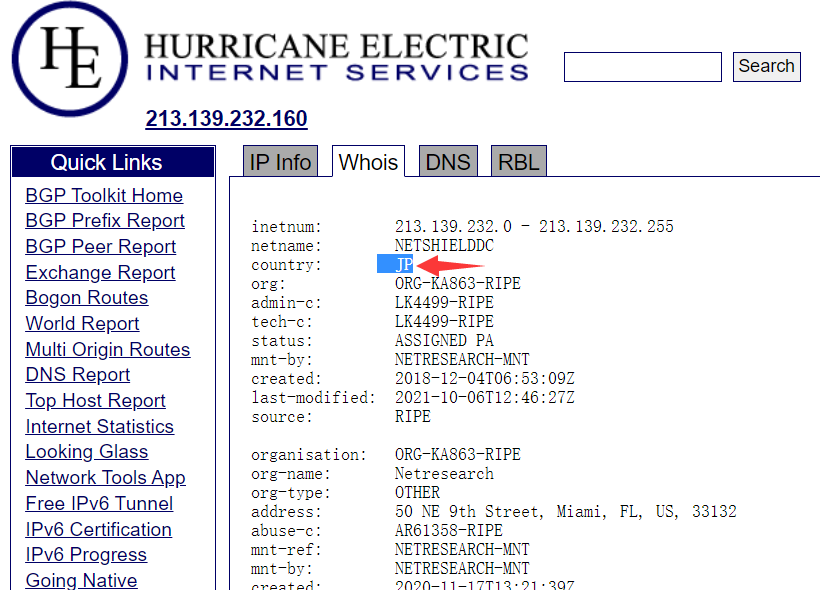Click the Quick Links panel header

coord(112,162)
